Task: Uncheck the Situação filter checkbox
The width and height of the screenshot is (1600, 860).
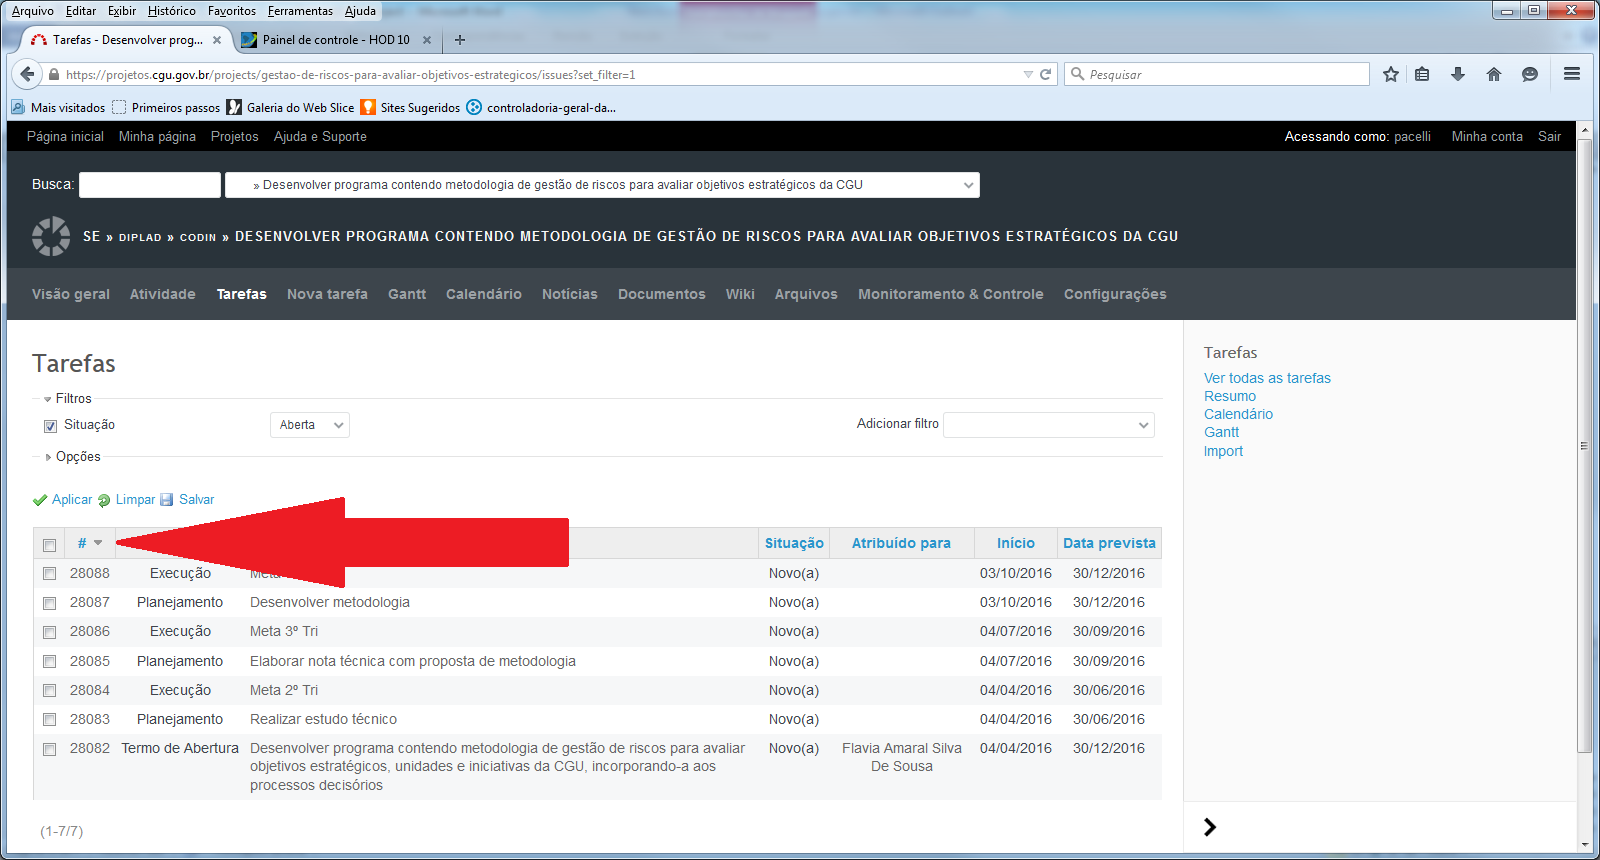Action: tap(50, 426)
